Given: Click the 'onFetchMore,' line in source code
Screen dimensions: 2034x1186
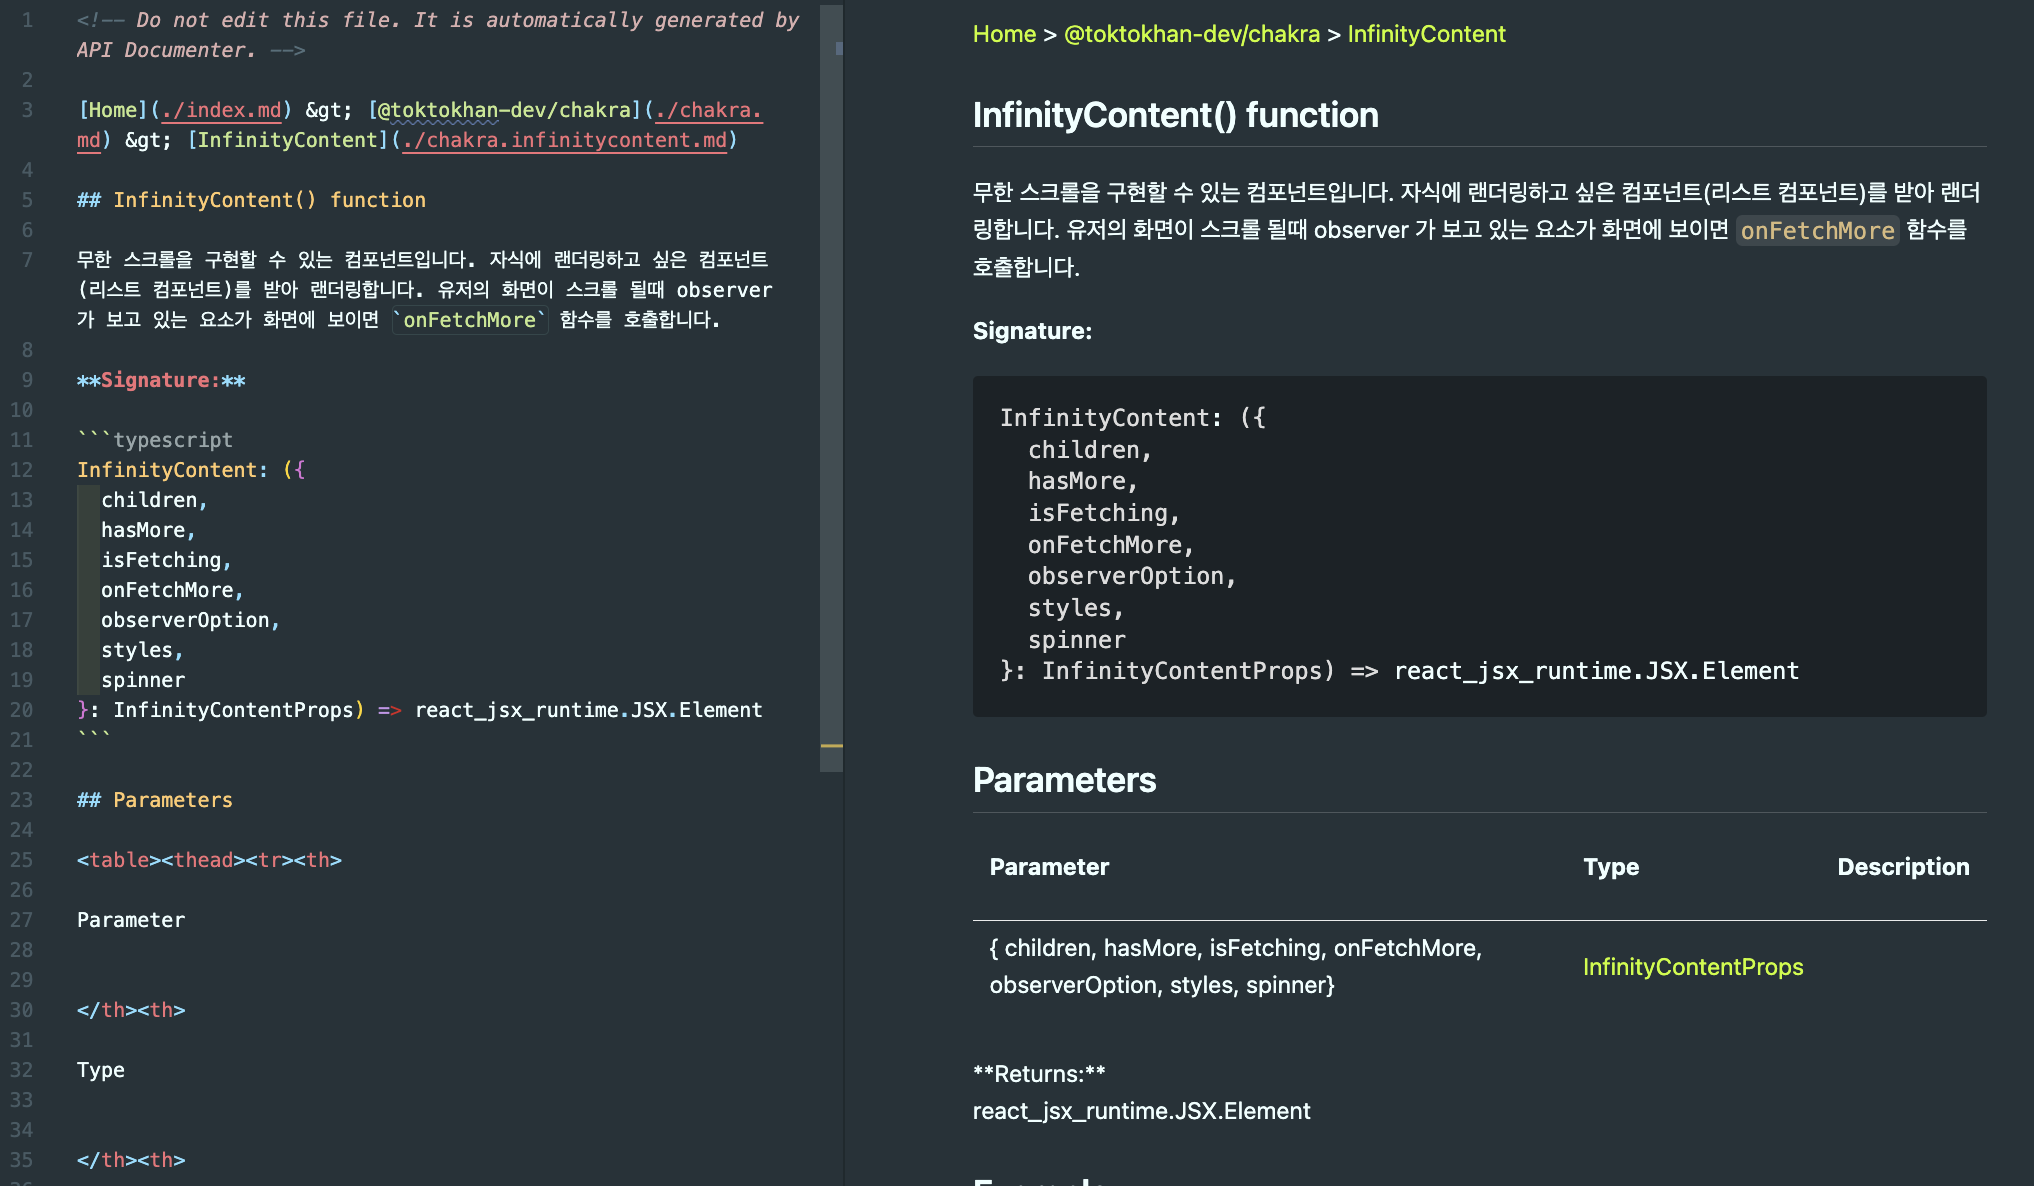Looking at the screenshot, I should click(x=171, y=590).
